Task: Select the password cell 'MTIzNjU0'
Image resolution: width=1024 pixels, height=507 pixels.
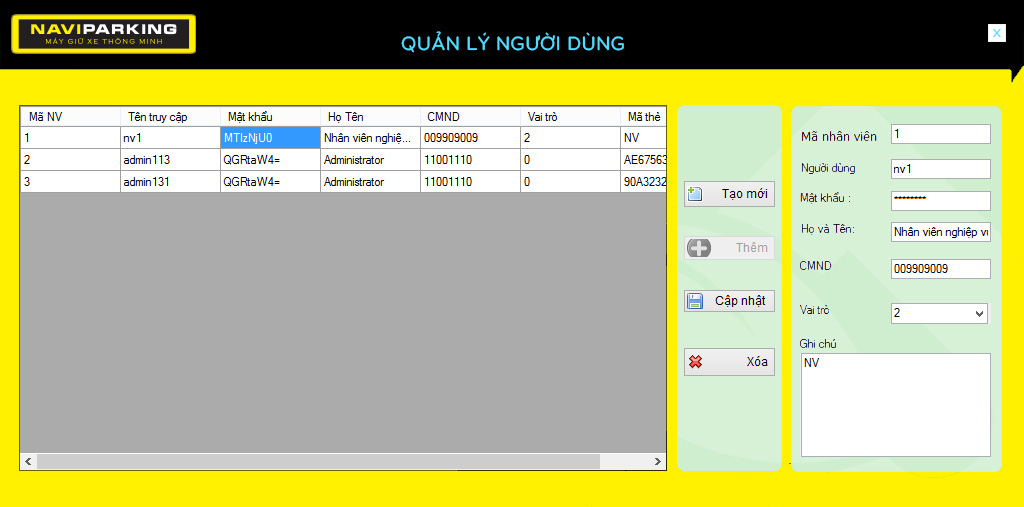Action: [270, 138]
